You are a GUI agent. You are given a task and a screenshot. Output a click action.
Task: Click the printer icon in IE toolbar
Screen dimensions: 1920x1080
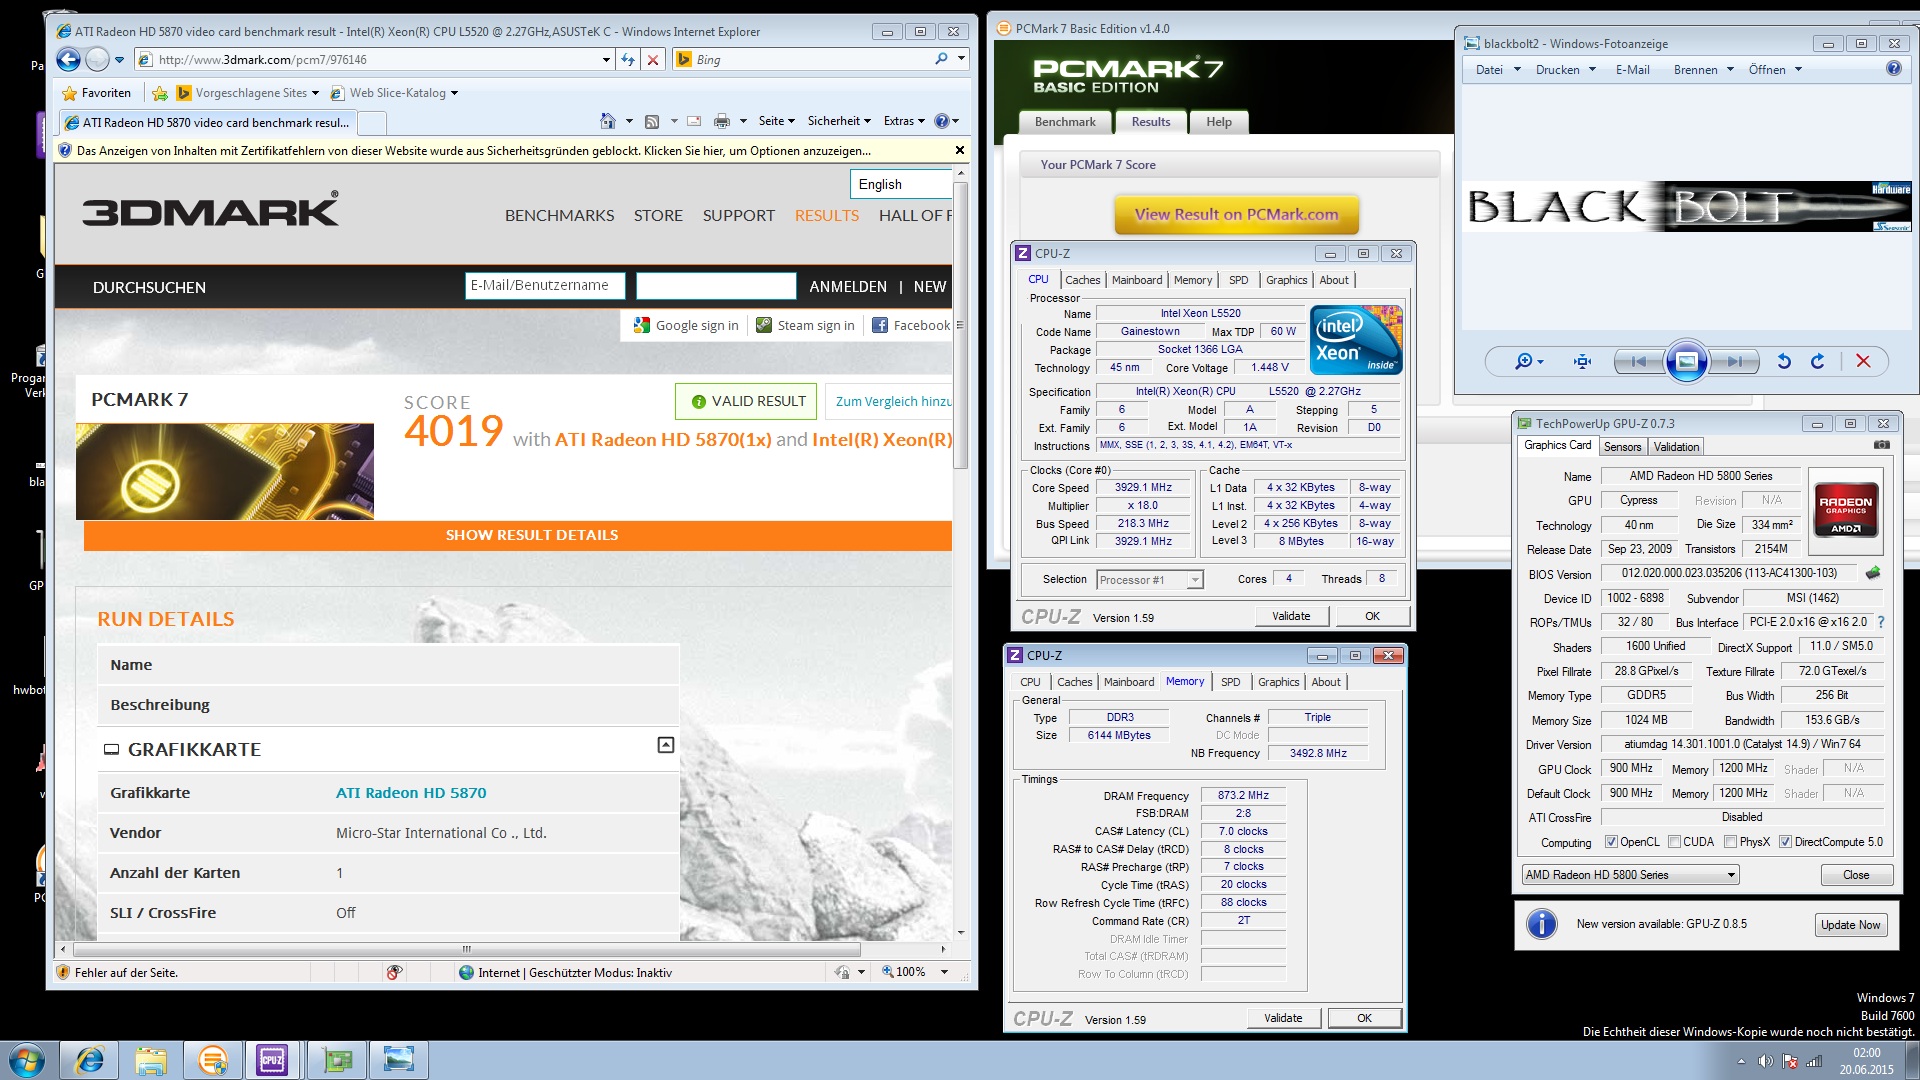coord(722,121)
